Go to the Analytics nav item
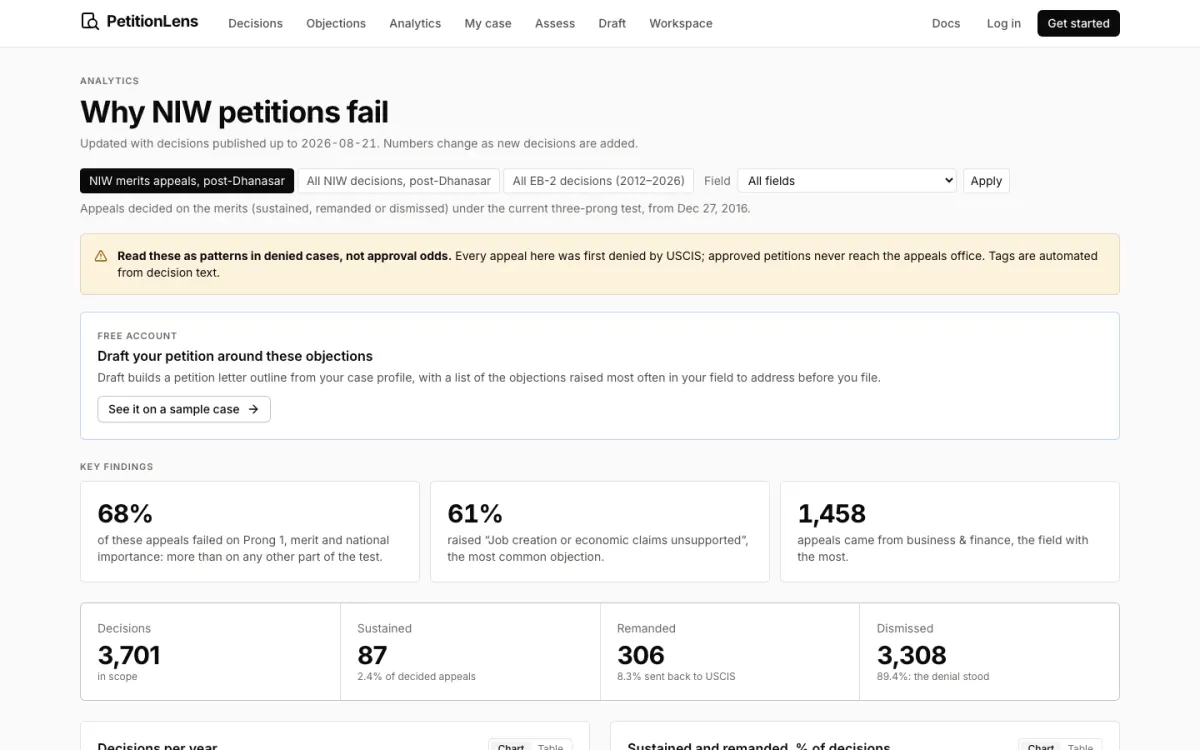 415,23
